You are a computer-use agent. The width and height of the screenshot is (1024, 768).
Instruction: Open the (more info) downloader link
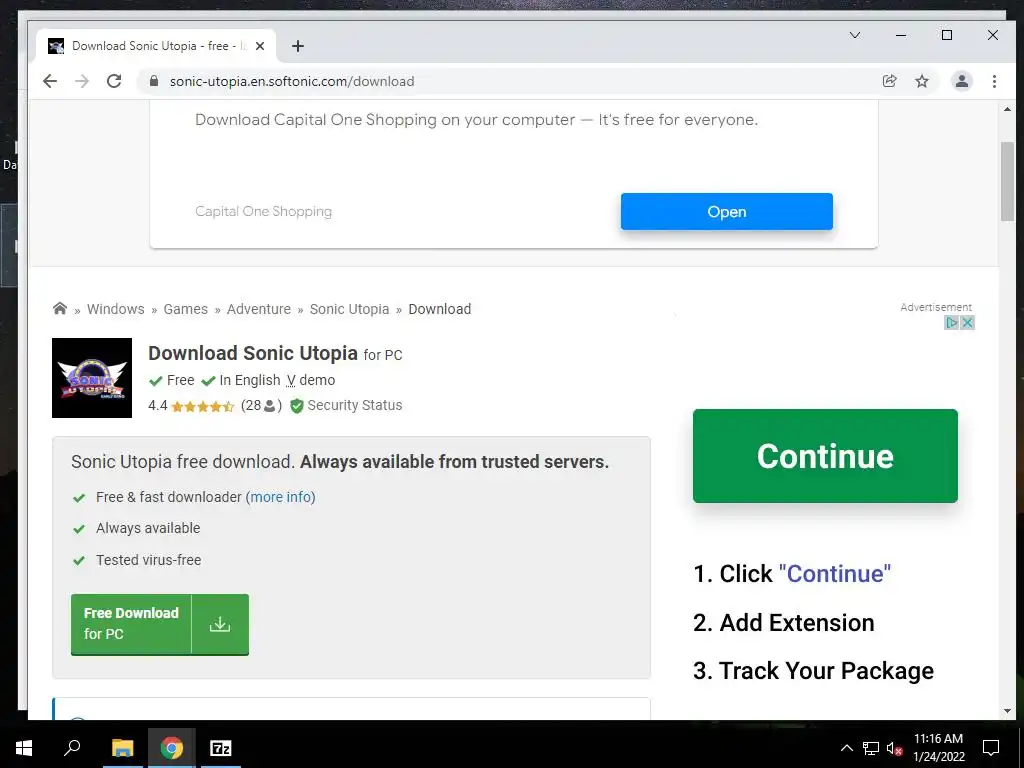(x=281, y=497)
